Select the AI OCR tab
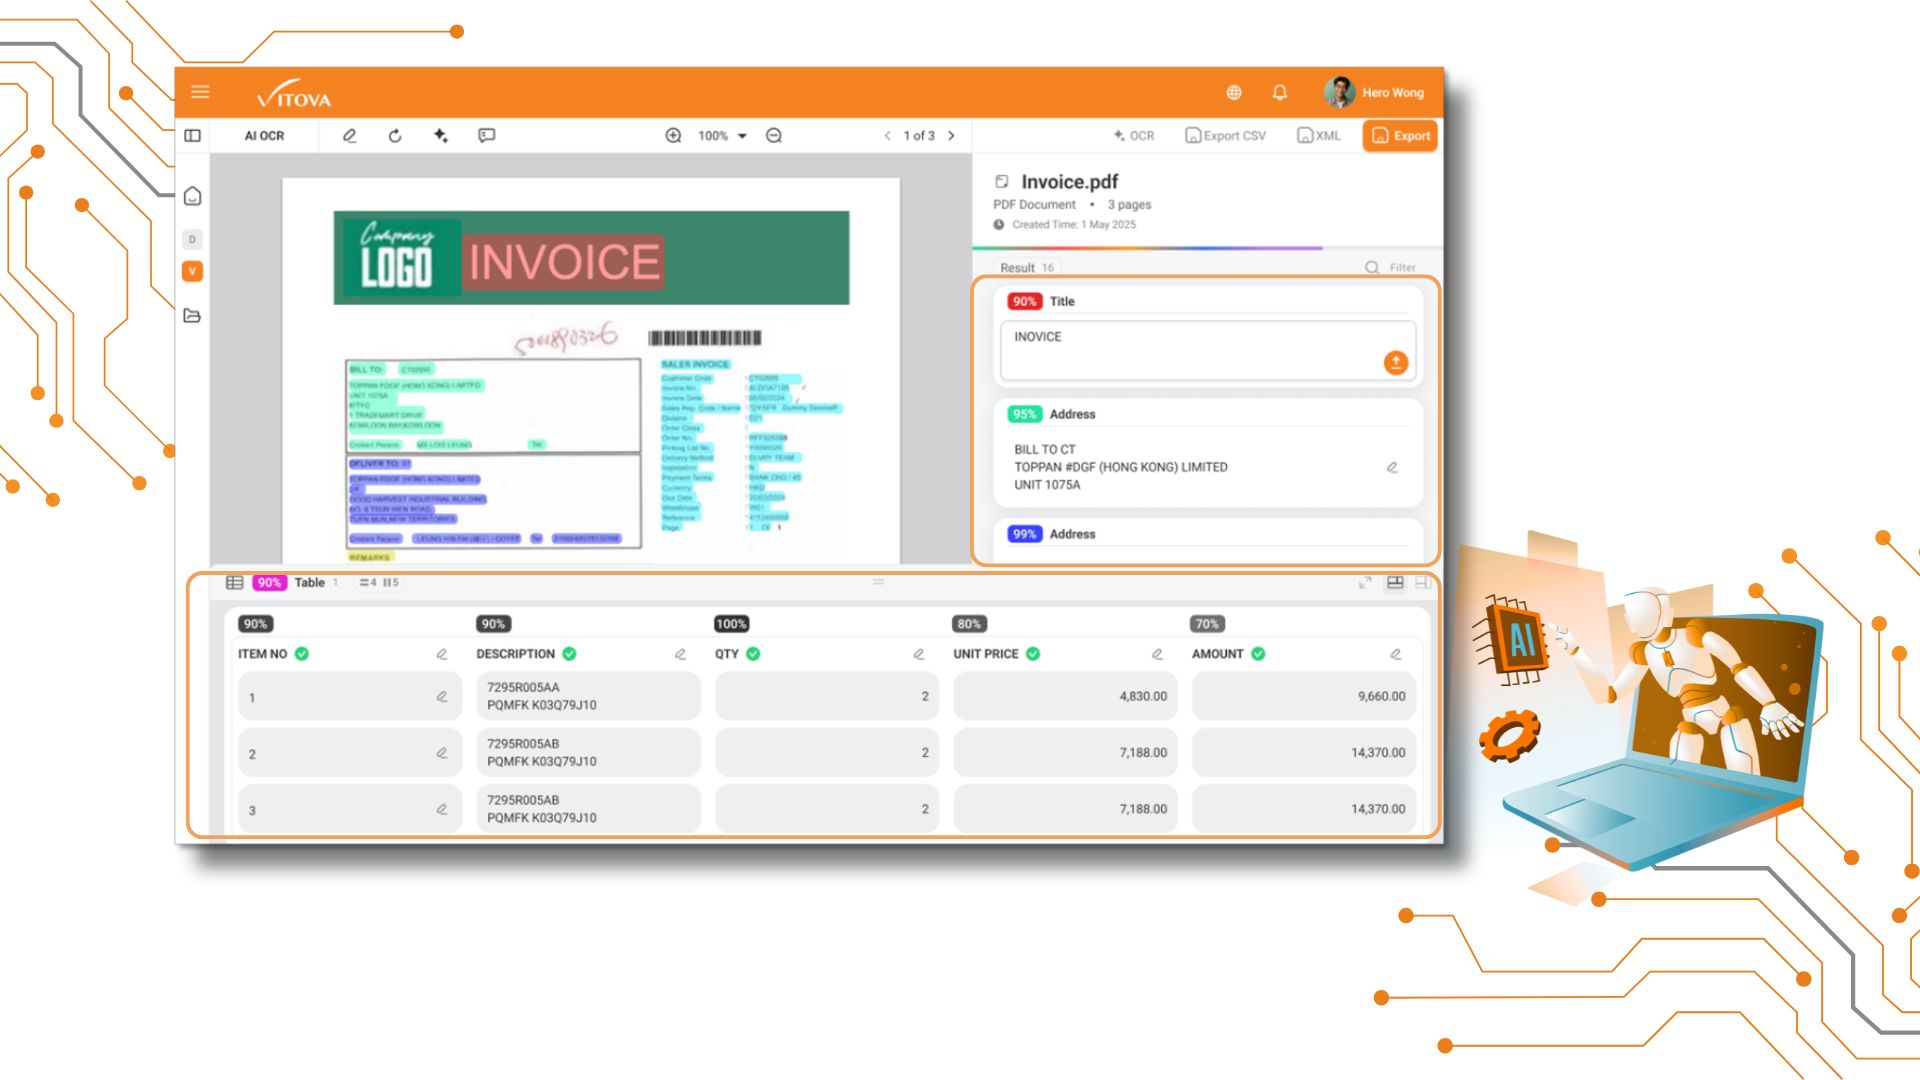Viewport: 1920px width, 1080px height. click(x=264, y=135)
